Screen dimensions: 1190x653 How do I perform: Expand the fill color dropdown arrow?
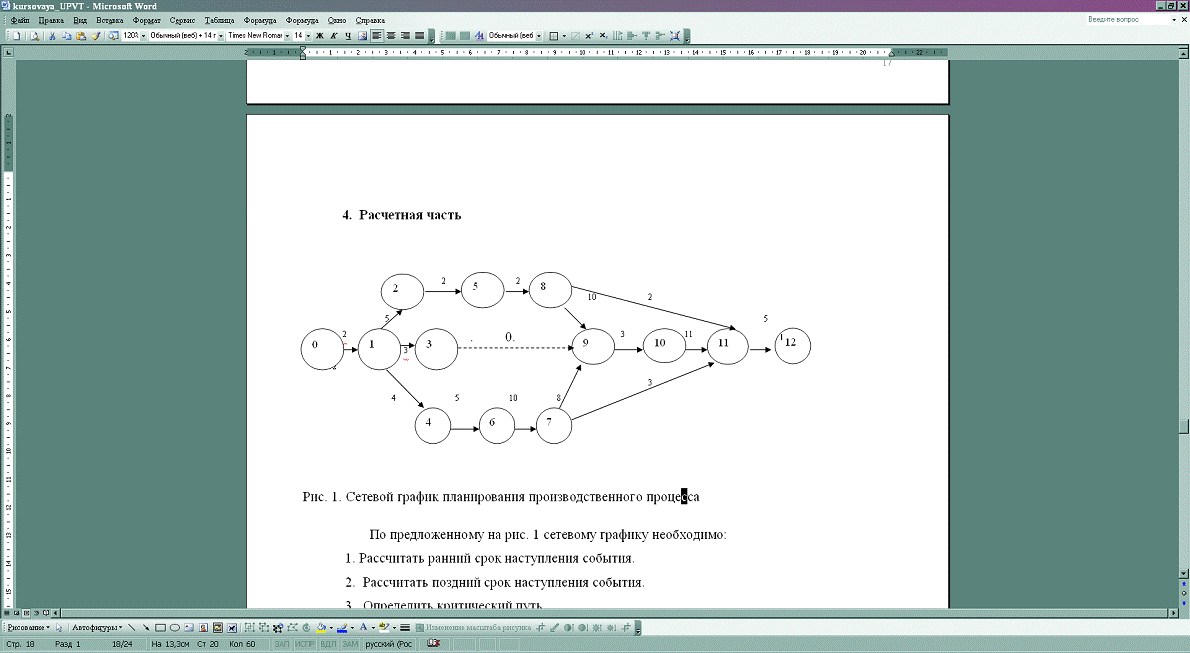pos(331,628)
